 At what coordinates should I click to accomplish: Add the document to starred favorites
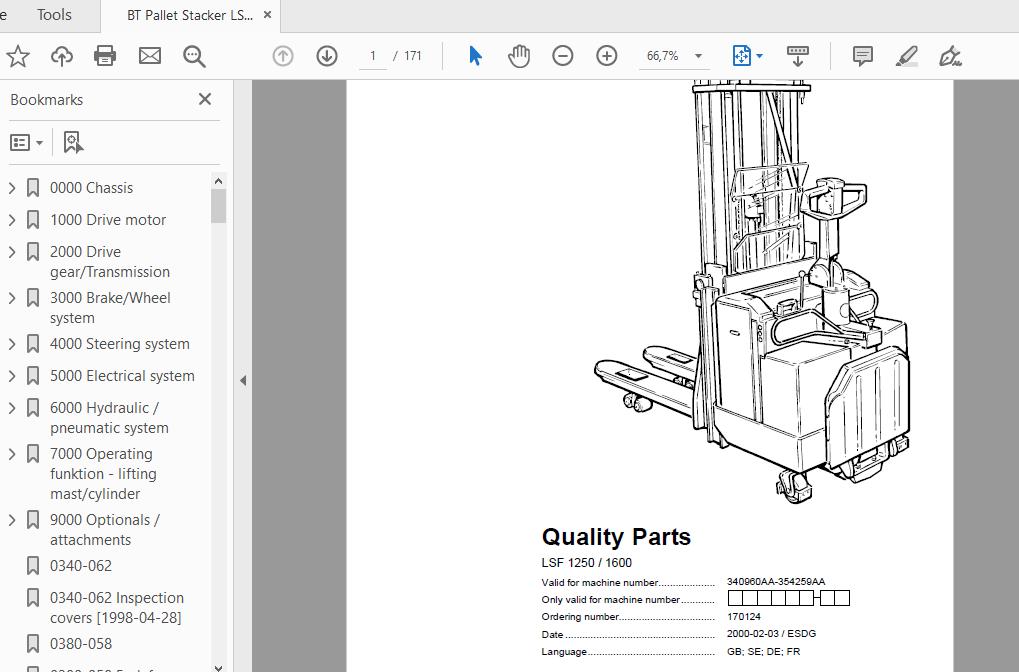click(x=18, y=57)
